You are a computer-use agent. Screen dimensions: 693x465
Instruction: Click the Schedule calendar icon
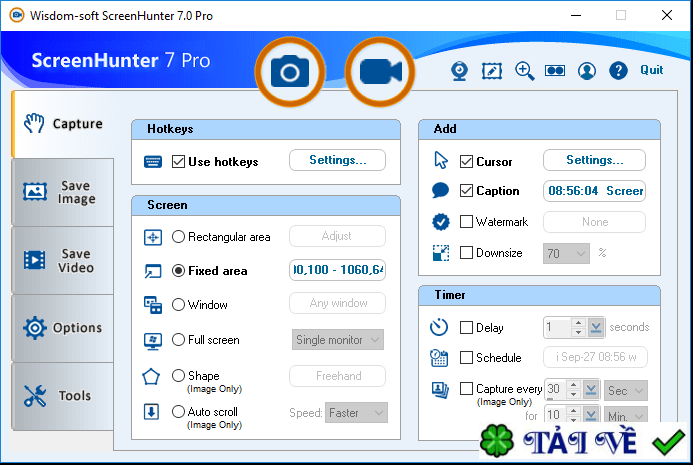(439, 358)
